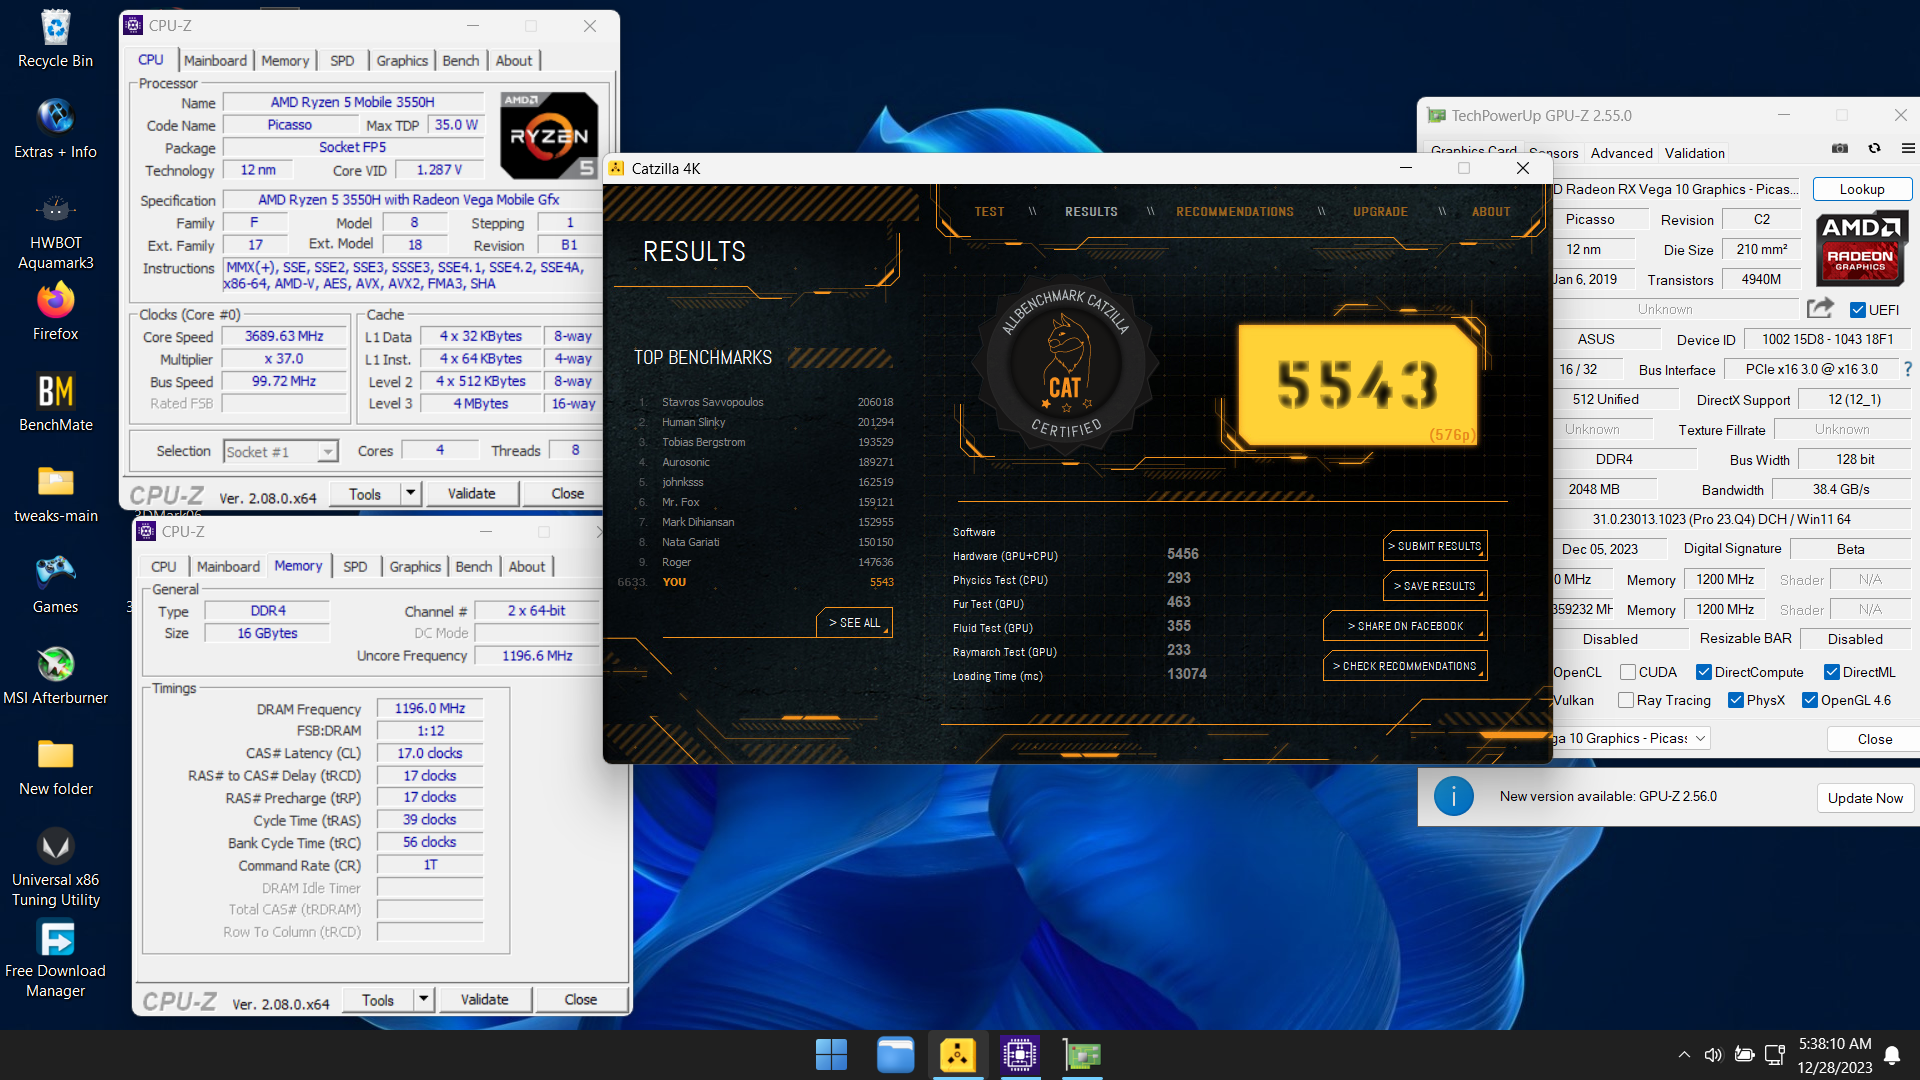Image resolution: width=1920 pixels, height=1080 pixels.
Task: Open the notifications bell icon
Action: click(1892, 1055)
